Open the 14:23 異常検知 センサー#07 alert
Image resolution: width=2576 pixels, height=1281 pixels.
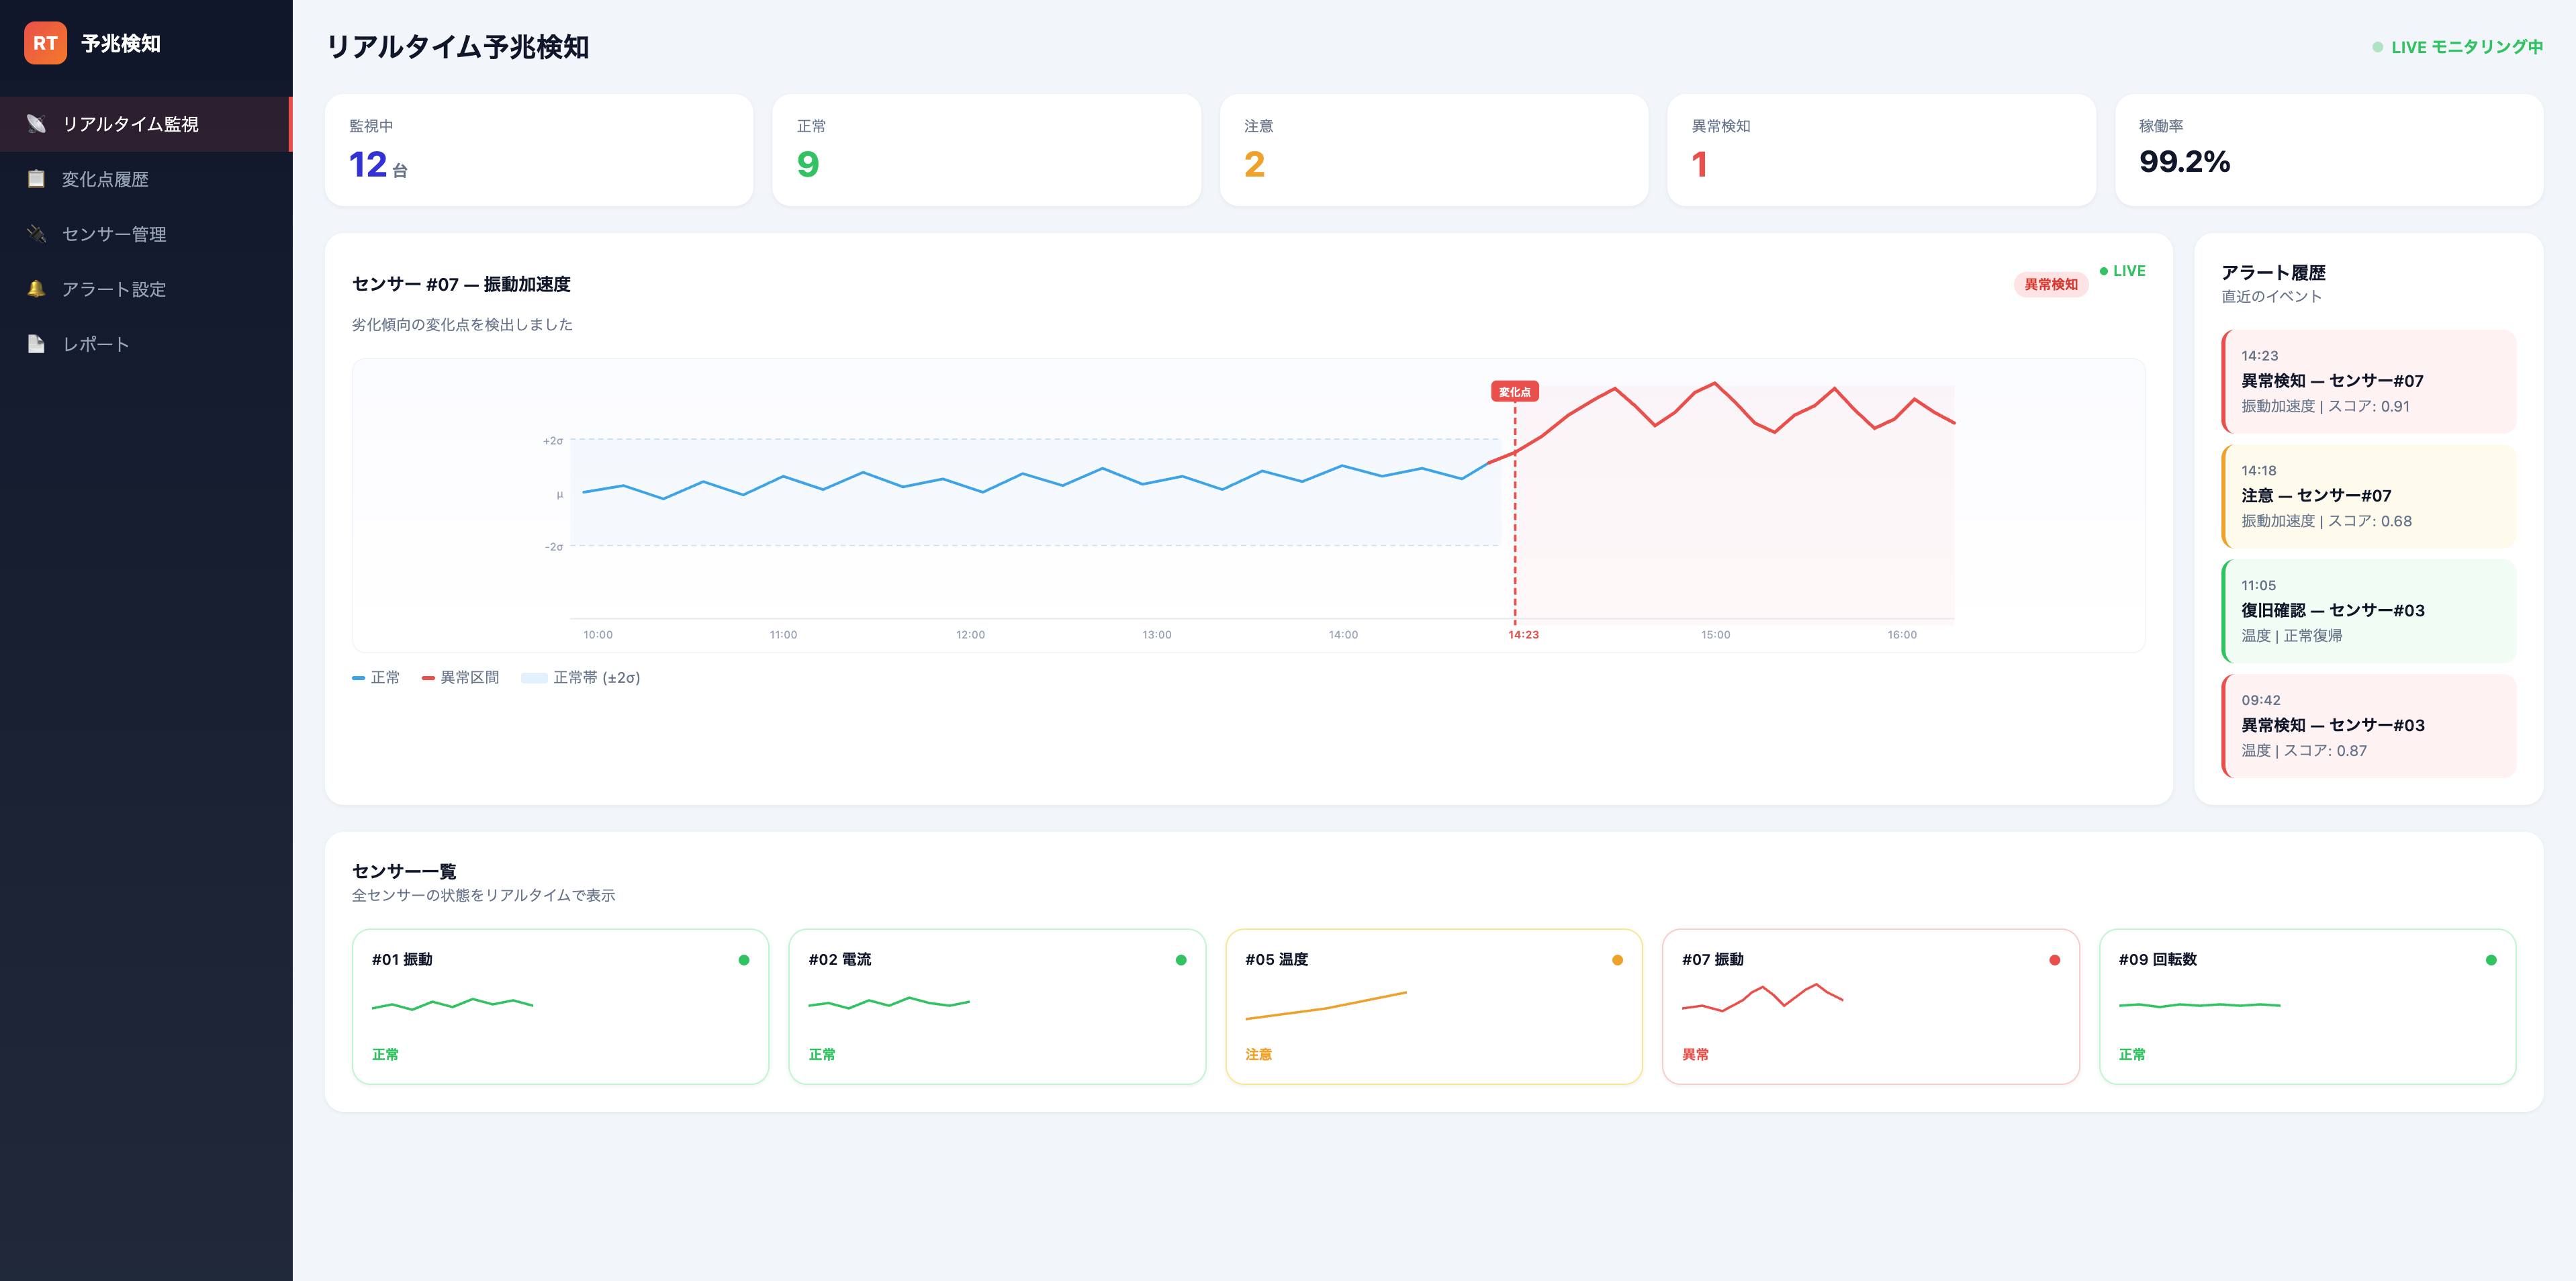[x=2368, y=381]
